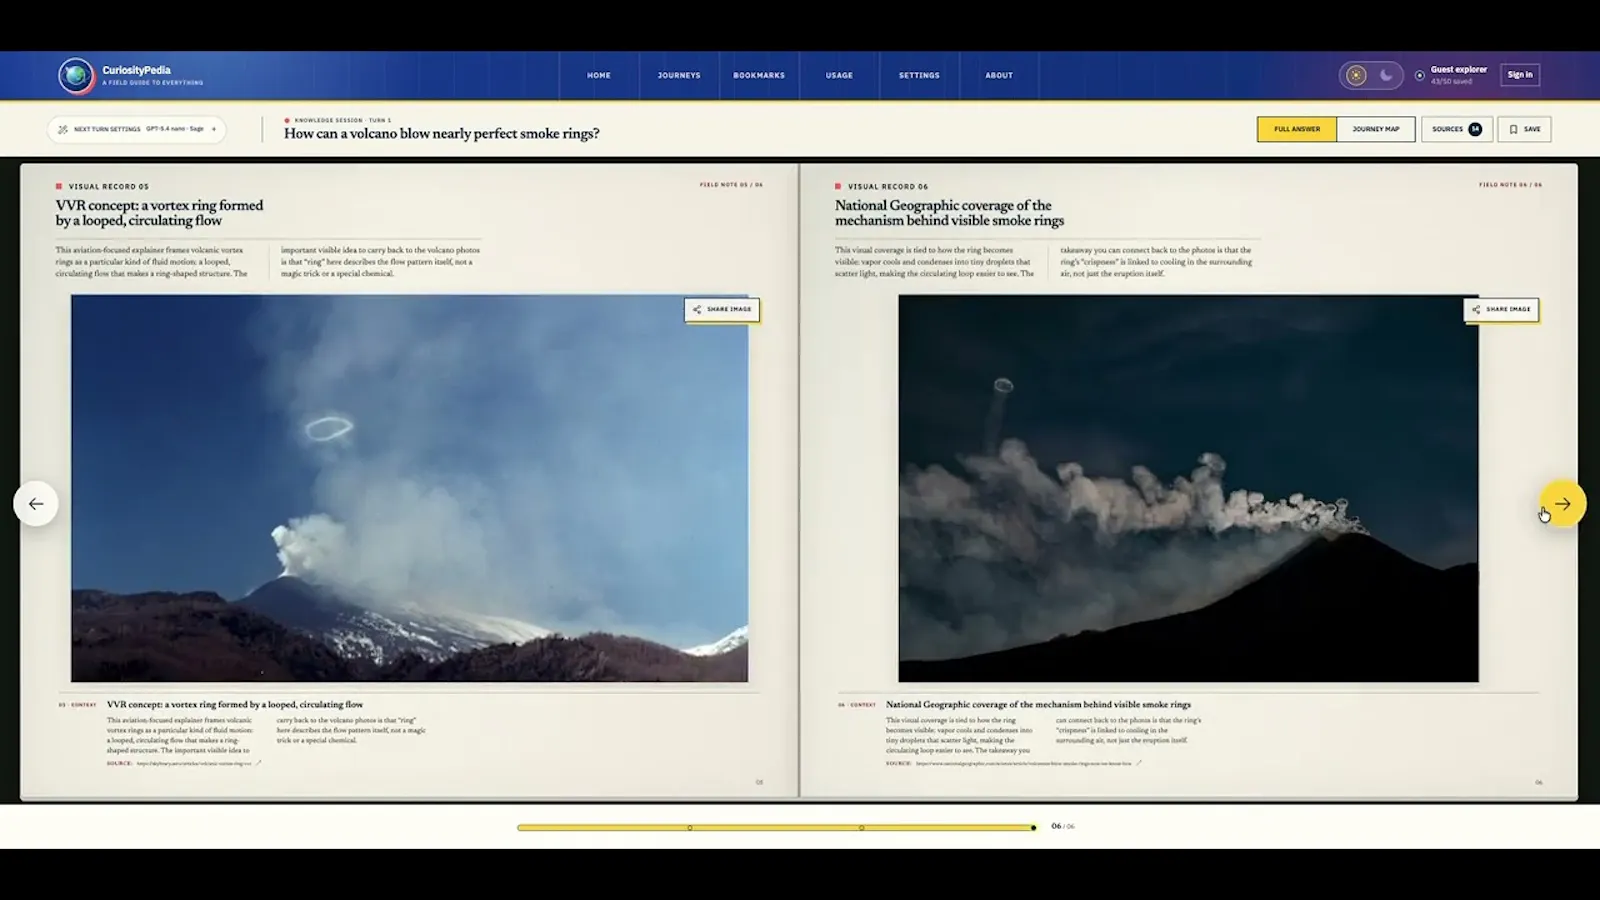The height and width of the screenshot is (900, 1600).
Task: Click the 'Field Note 06 / 06' label
Action: click(1510, 185)
